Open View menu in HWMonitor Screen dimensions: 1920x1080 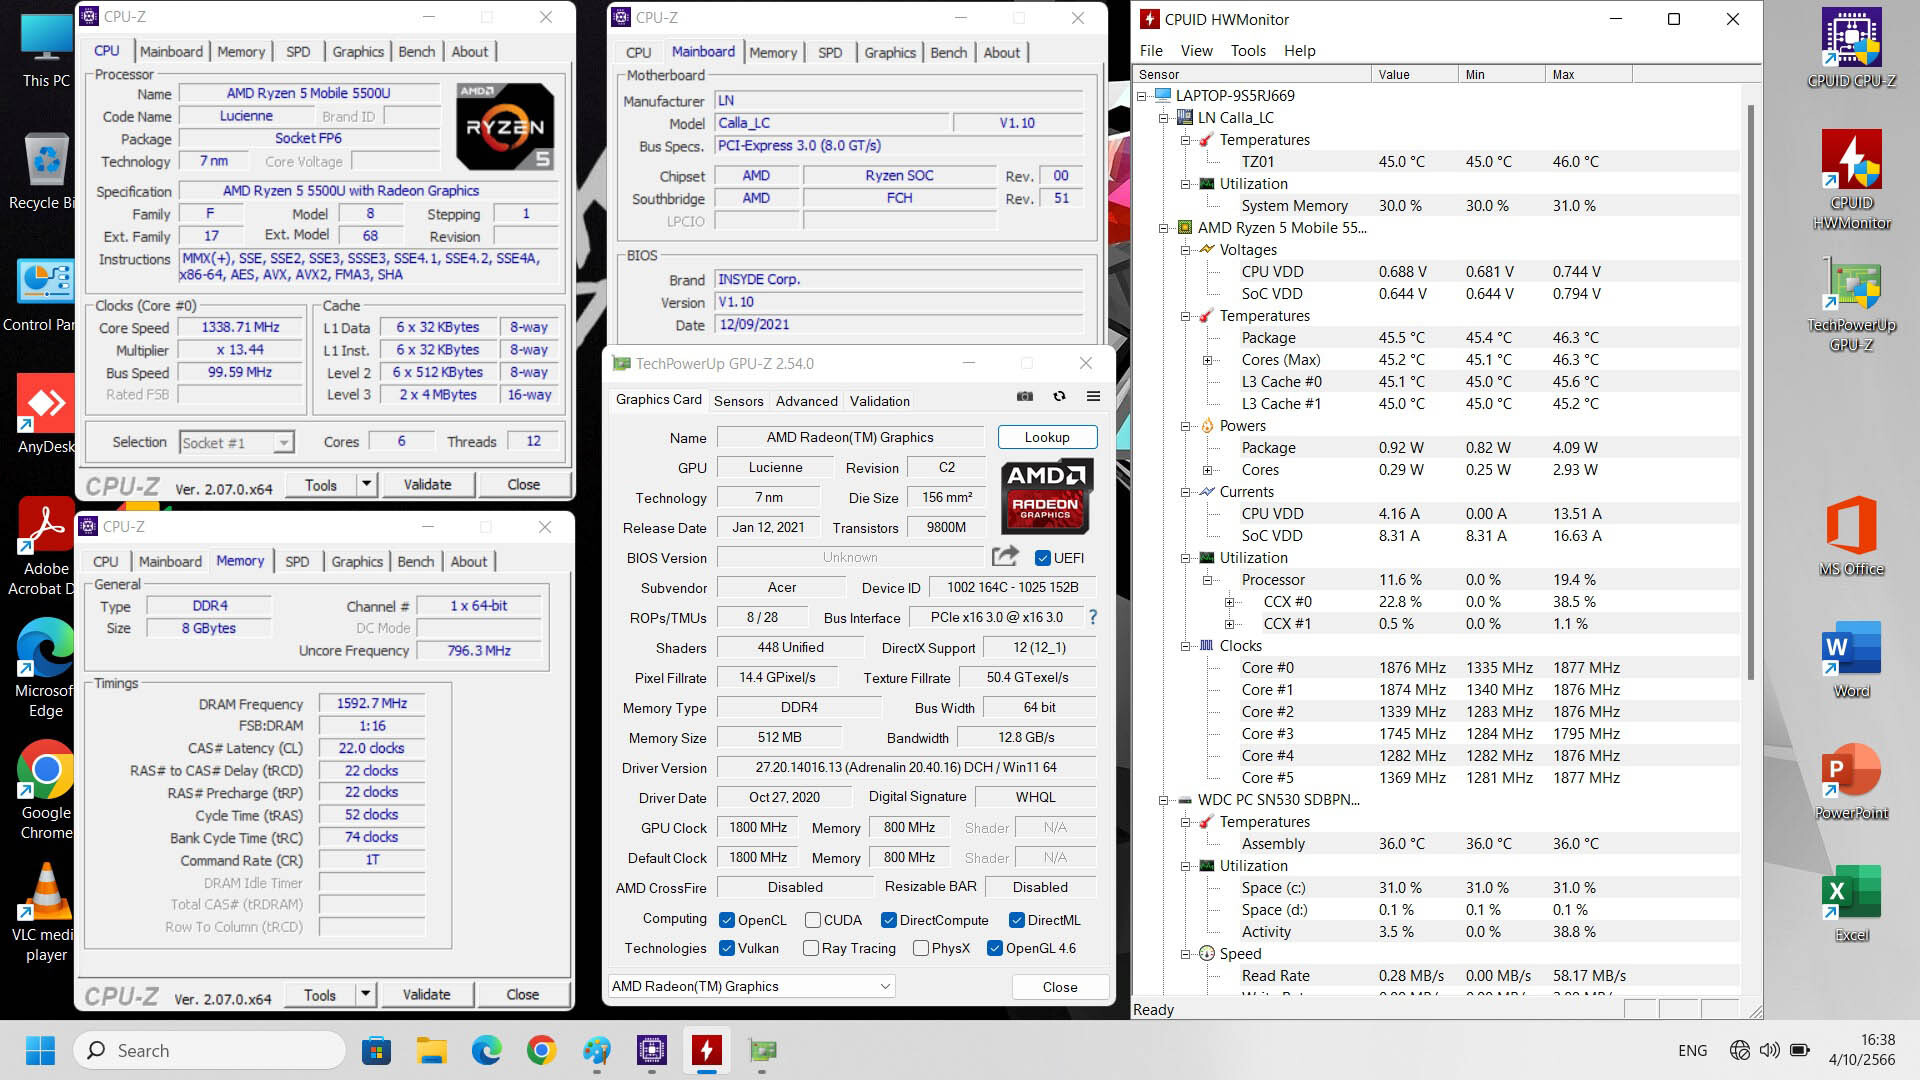click(x=1196, y=51)
